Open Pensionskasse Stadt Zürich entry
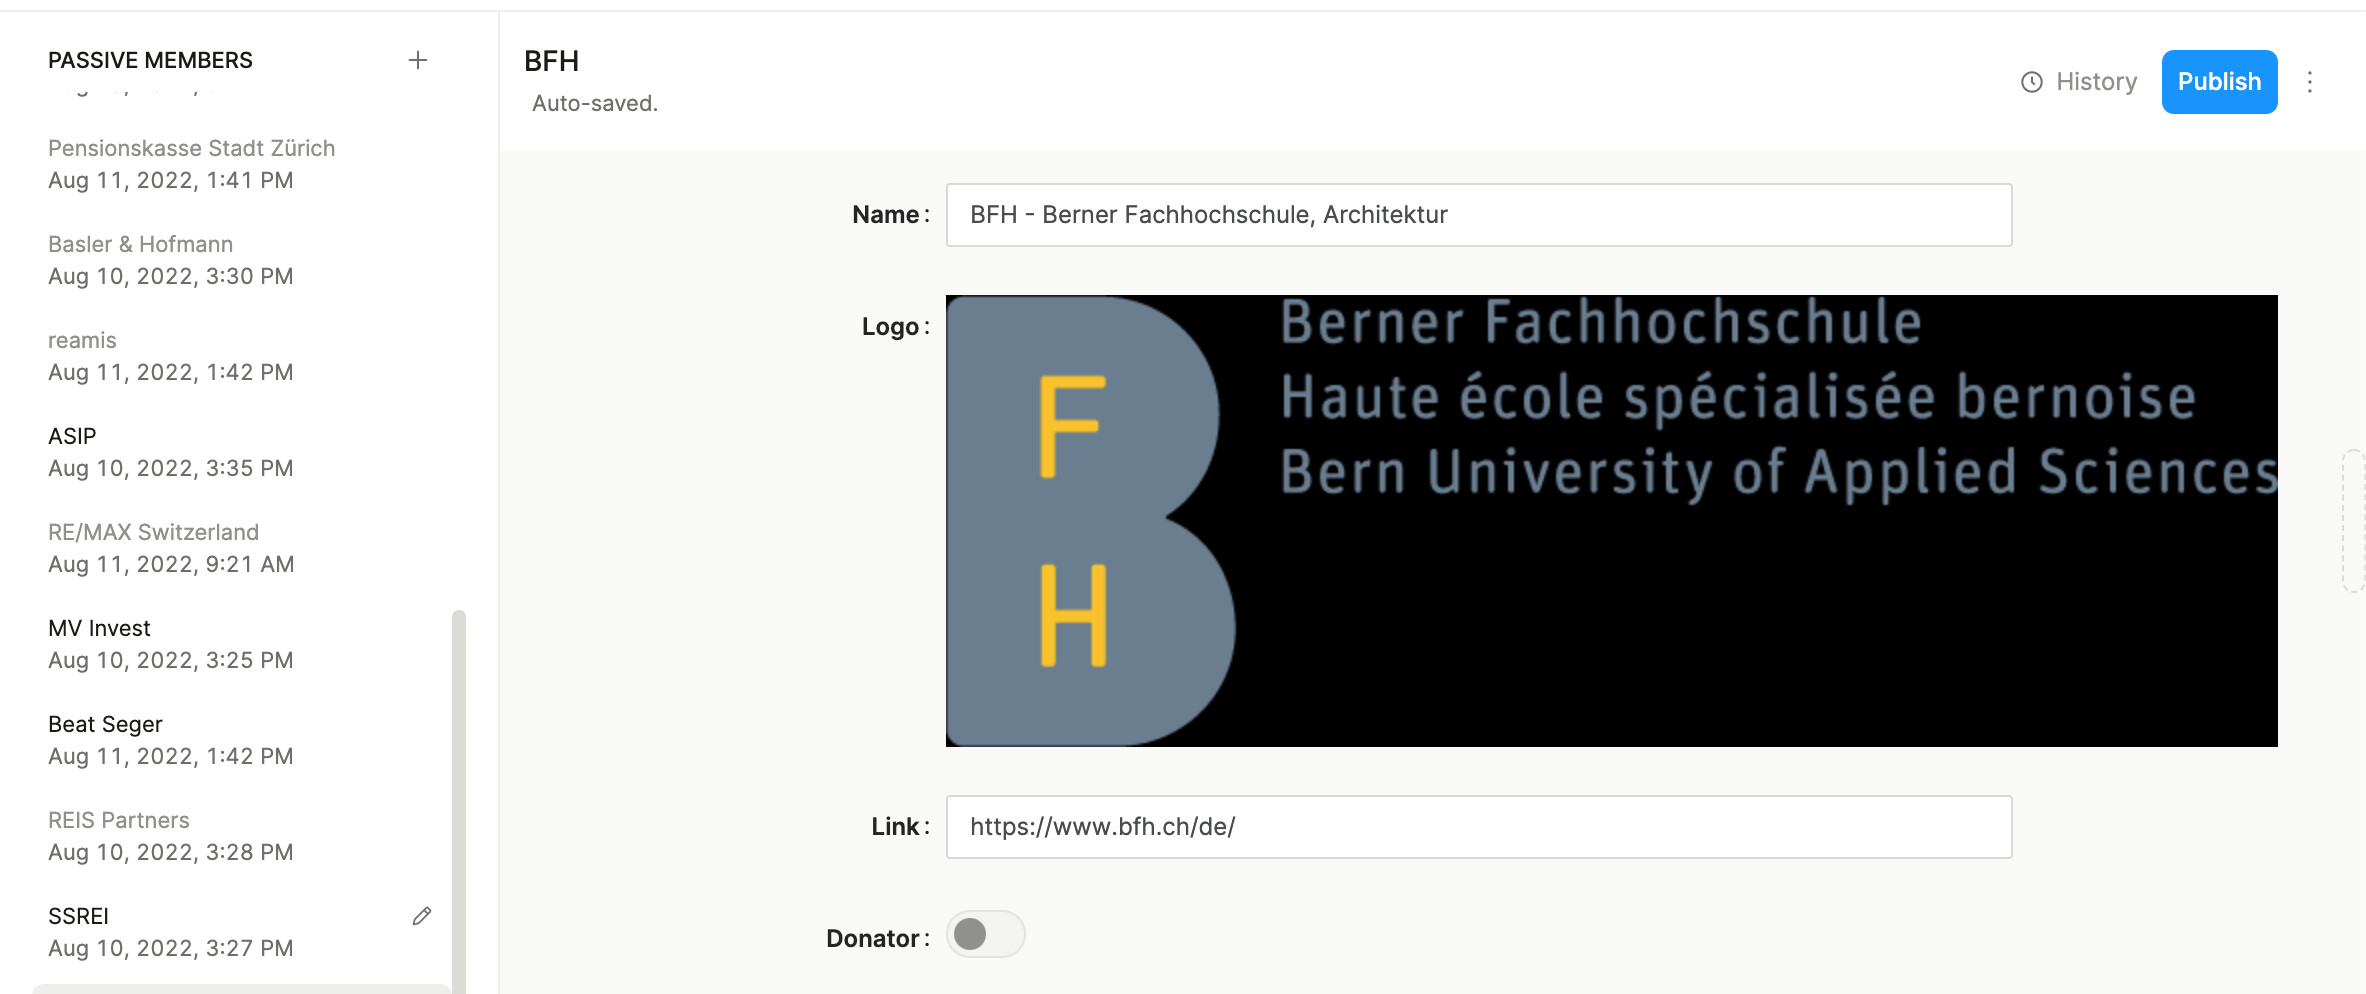This screenshot has width=2366, height=994. point(191,164)
